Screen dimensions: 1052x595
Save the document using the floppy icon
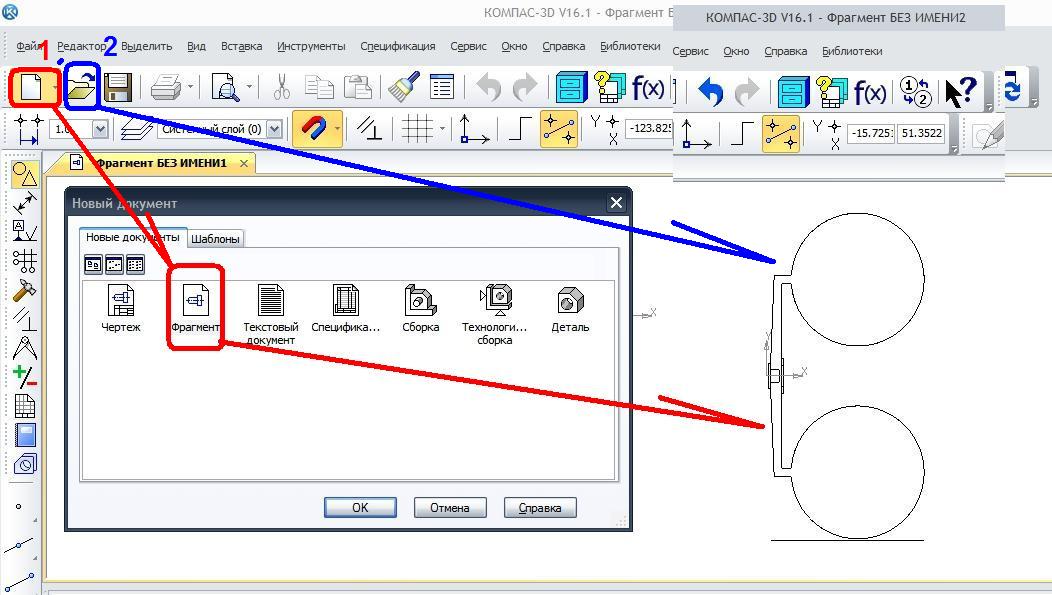[x=118, y=87]
